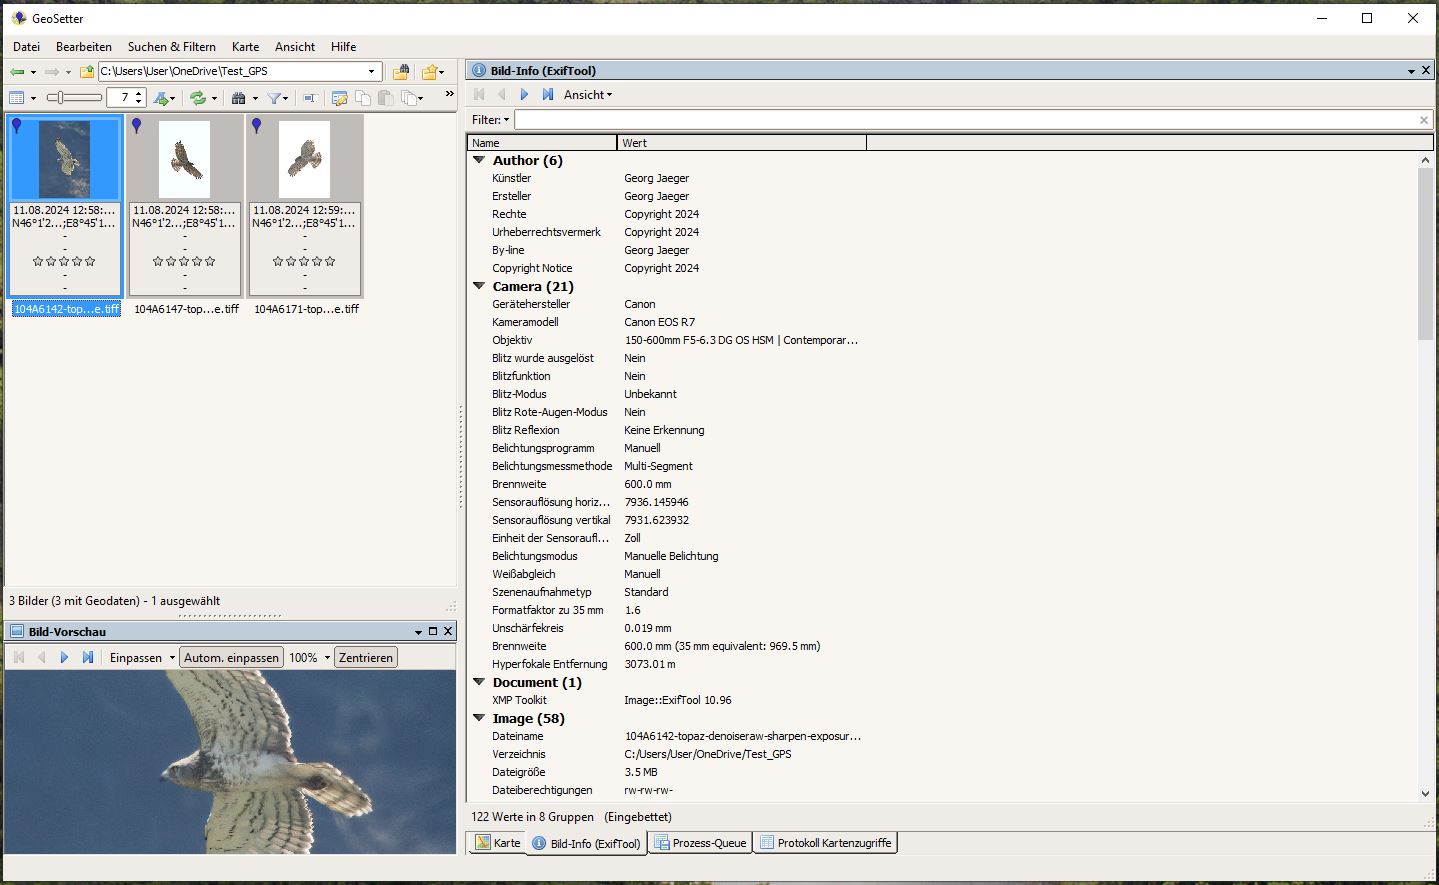Click the edit data pencil icon
This screenshot has height=885, width=1439.
(339, 98)
